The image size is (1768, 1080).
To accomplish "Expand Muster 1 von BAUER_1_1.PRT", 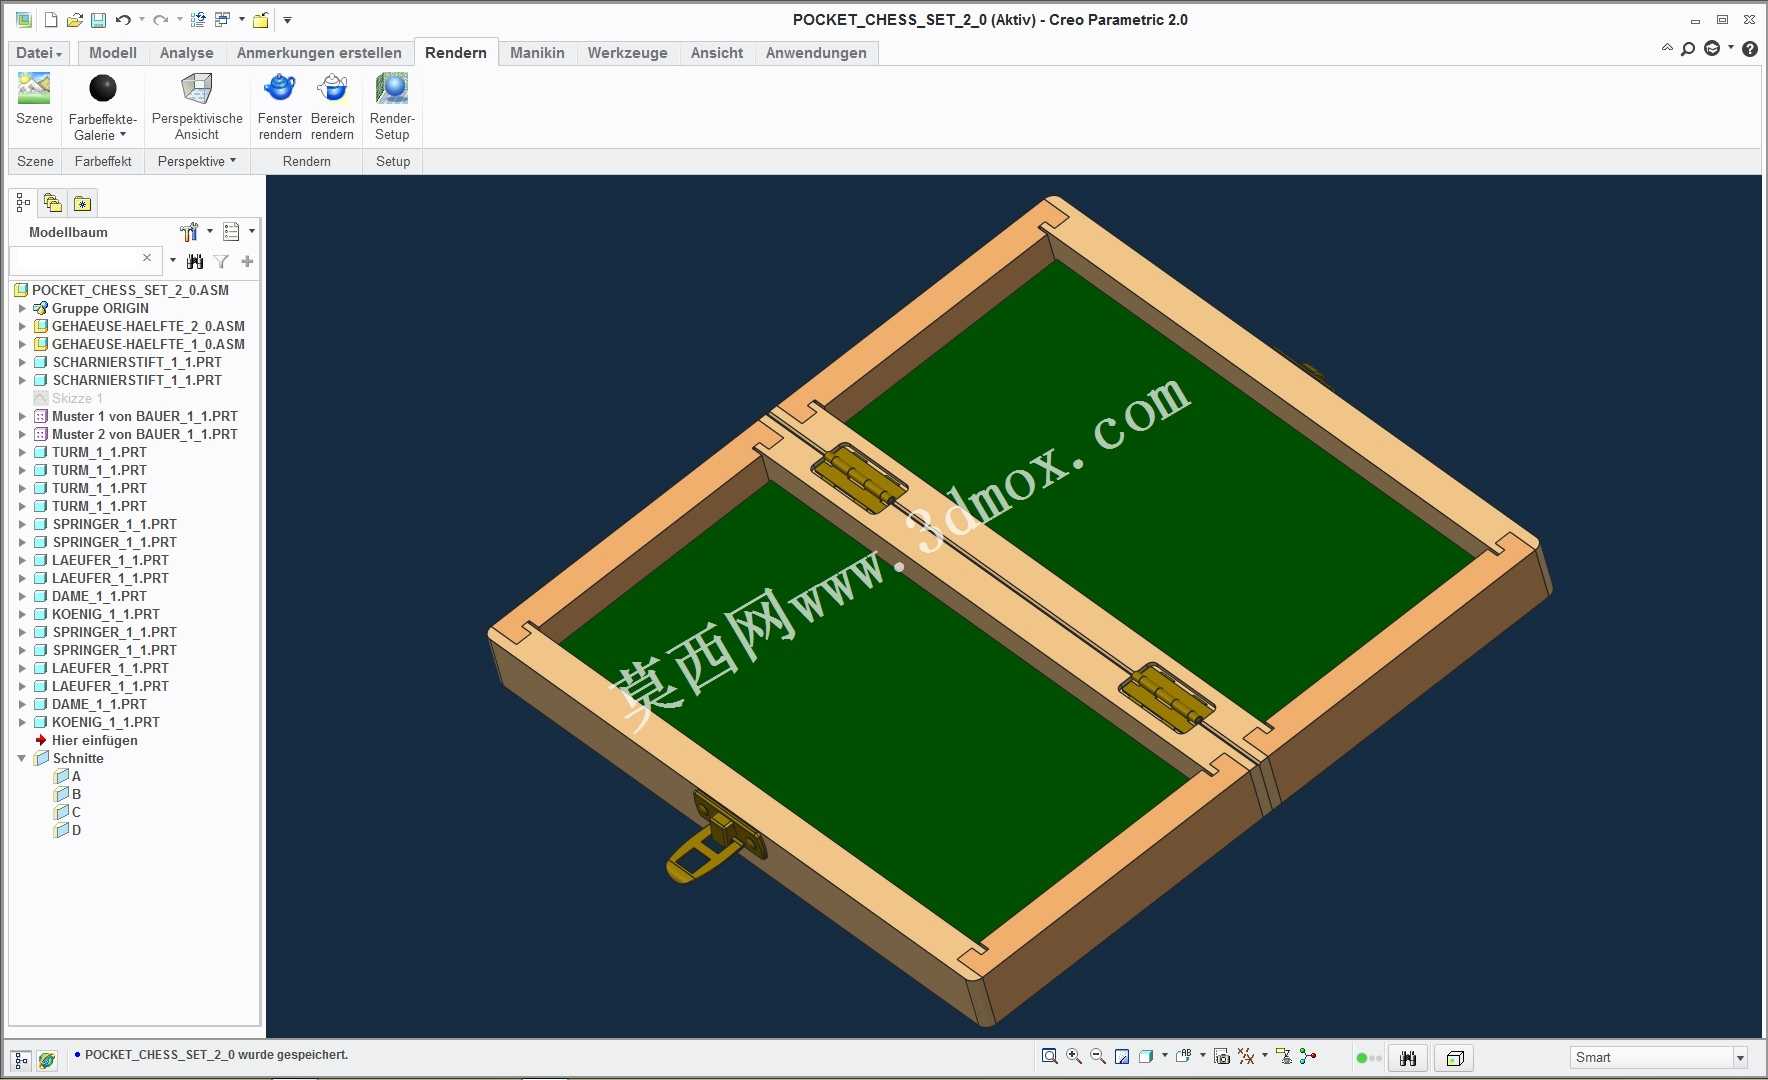I will [x=22, y=416].
